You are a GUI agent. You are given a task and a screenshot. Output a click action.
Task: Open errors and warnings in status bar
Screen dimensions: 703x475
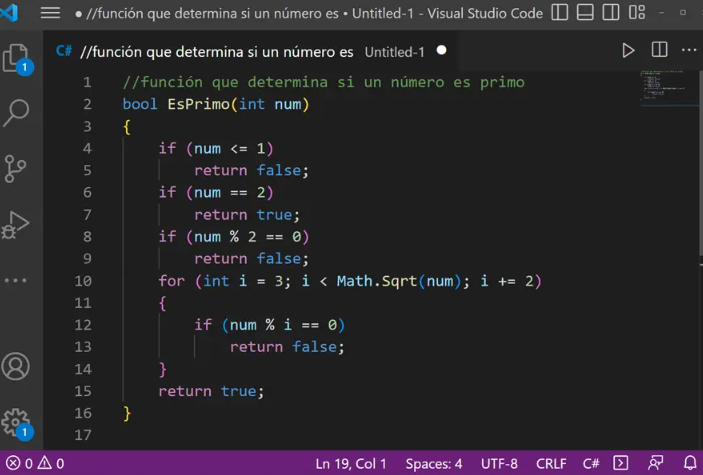35,463
